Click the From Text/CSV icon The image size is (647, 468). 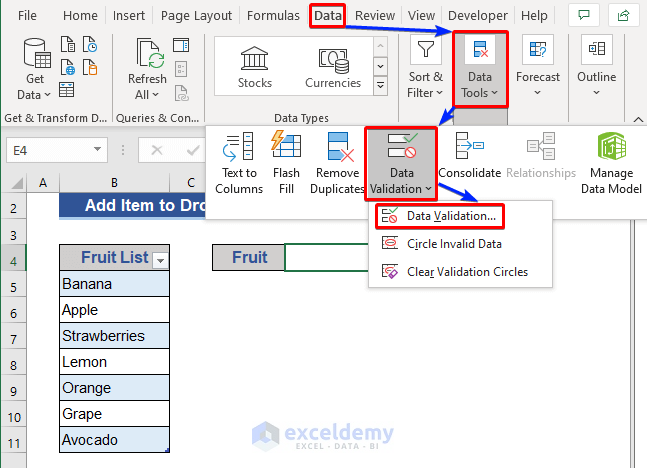click(x=68, y=45)
